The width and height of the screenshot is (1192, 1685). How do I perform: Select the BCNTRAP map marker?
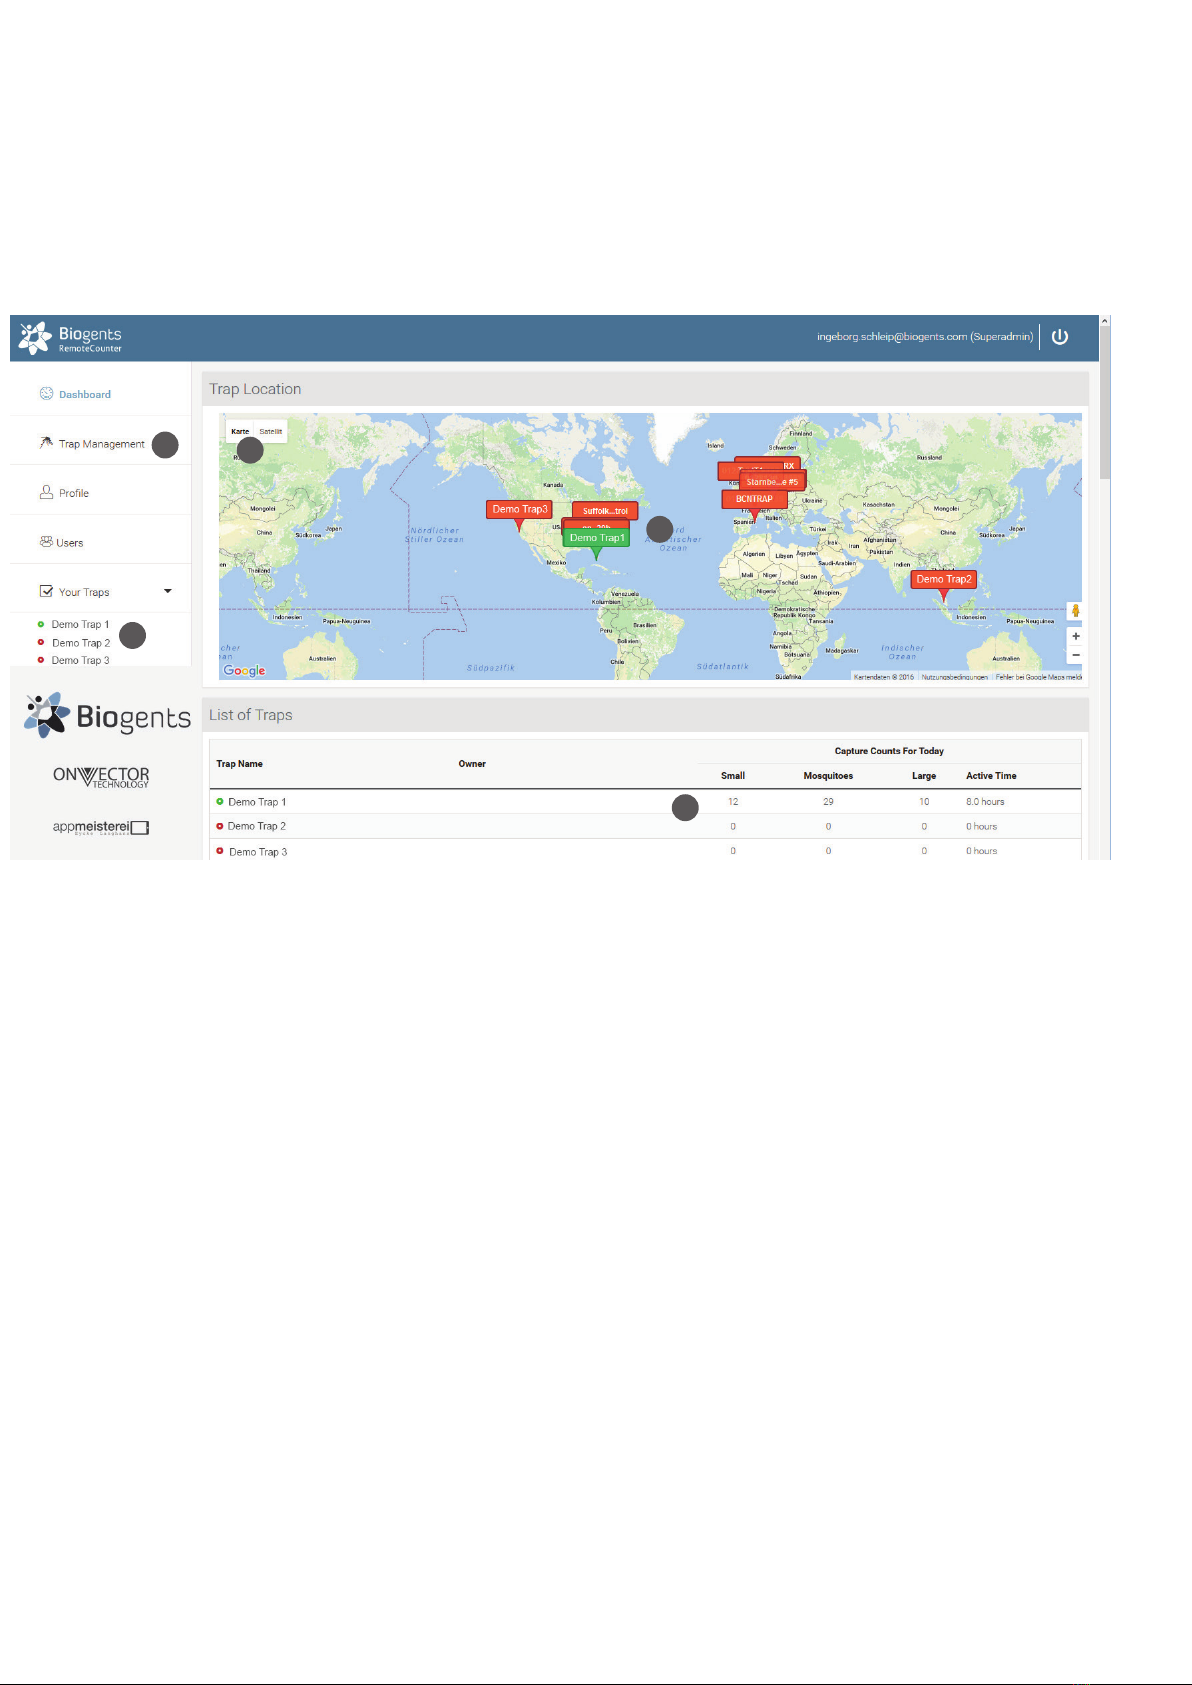pyautogui.click(x=754, y=501)
